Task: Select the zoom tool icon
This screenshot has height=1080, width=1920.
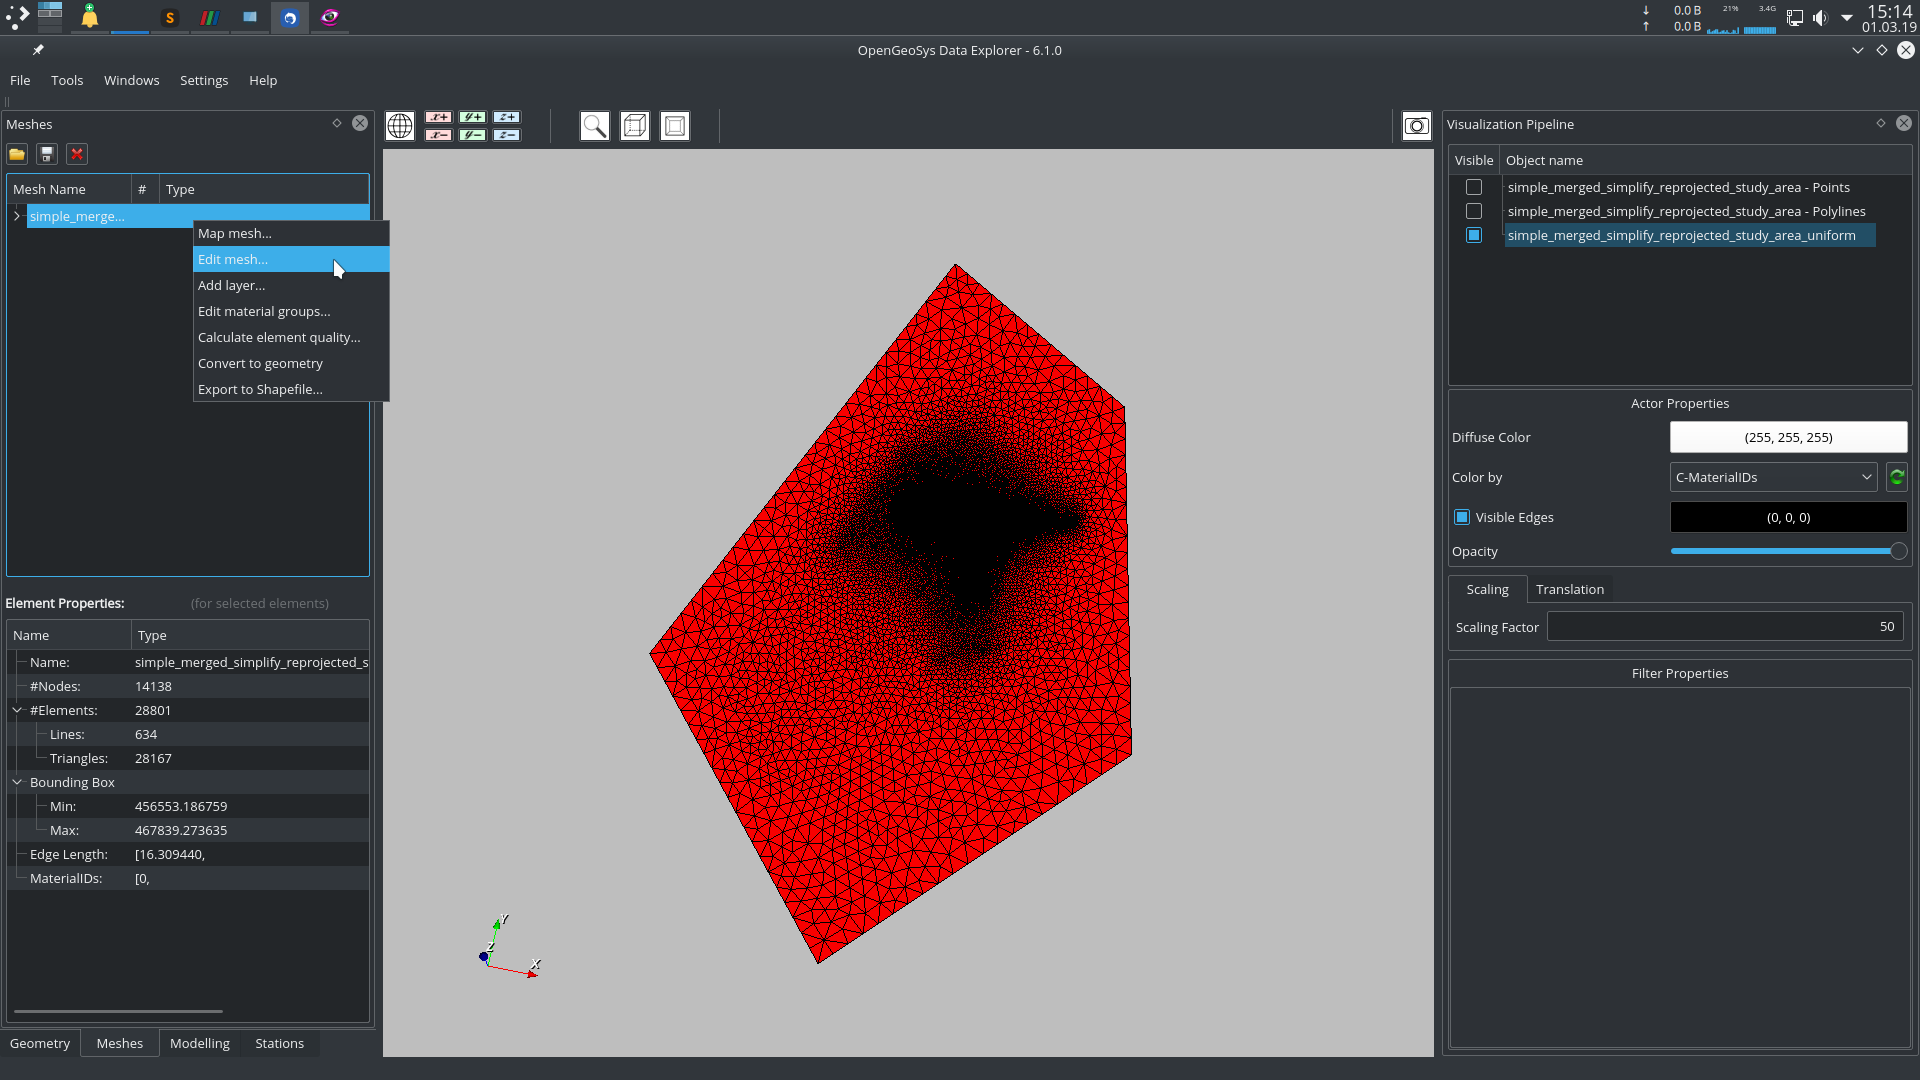Action: [595, 125]
